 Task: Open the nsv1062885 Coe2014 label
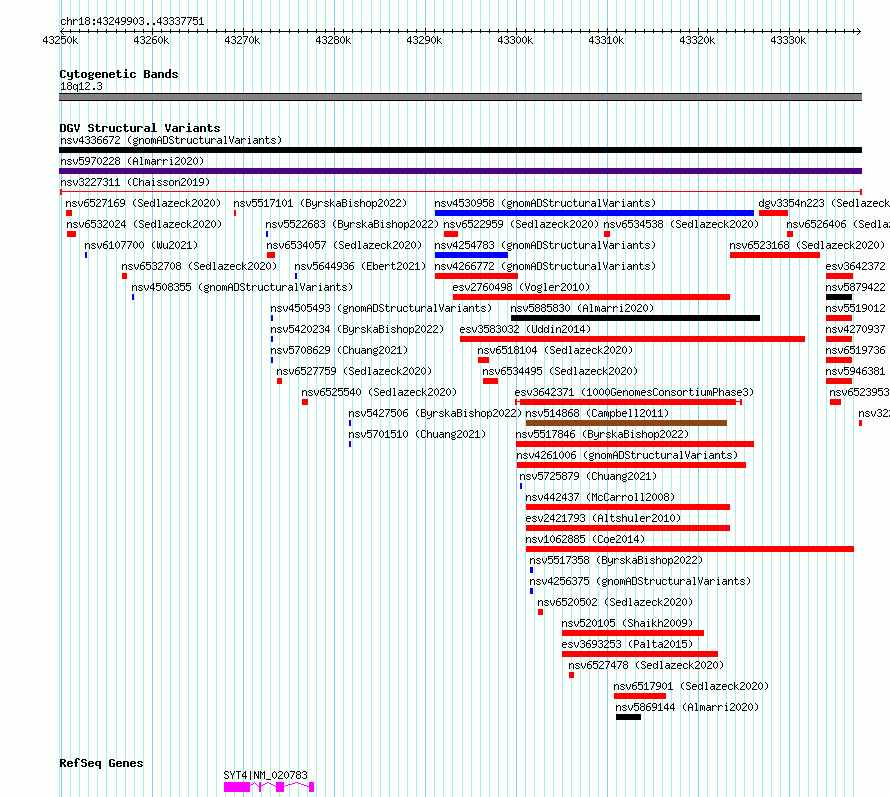tap(585, 539)
